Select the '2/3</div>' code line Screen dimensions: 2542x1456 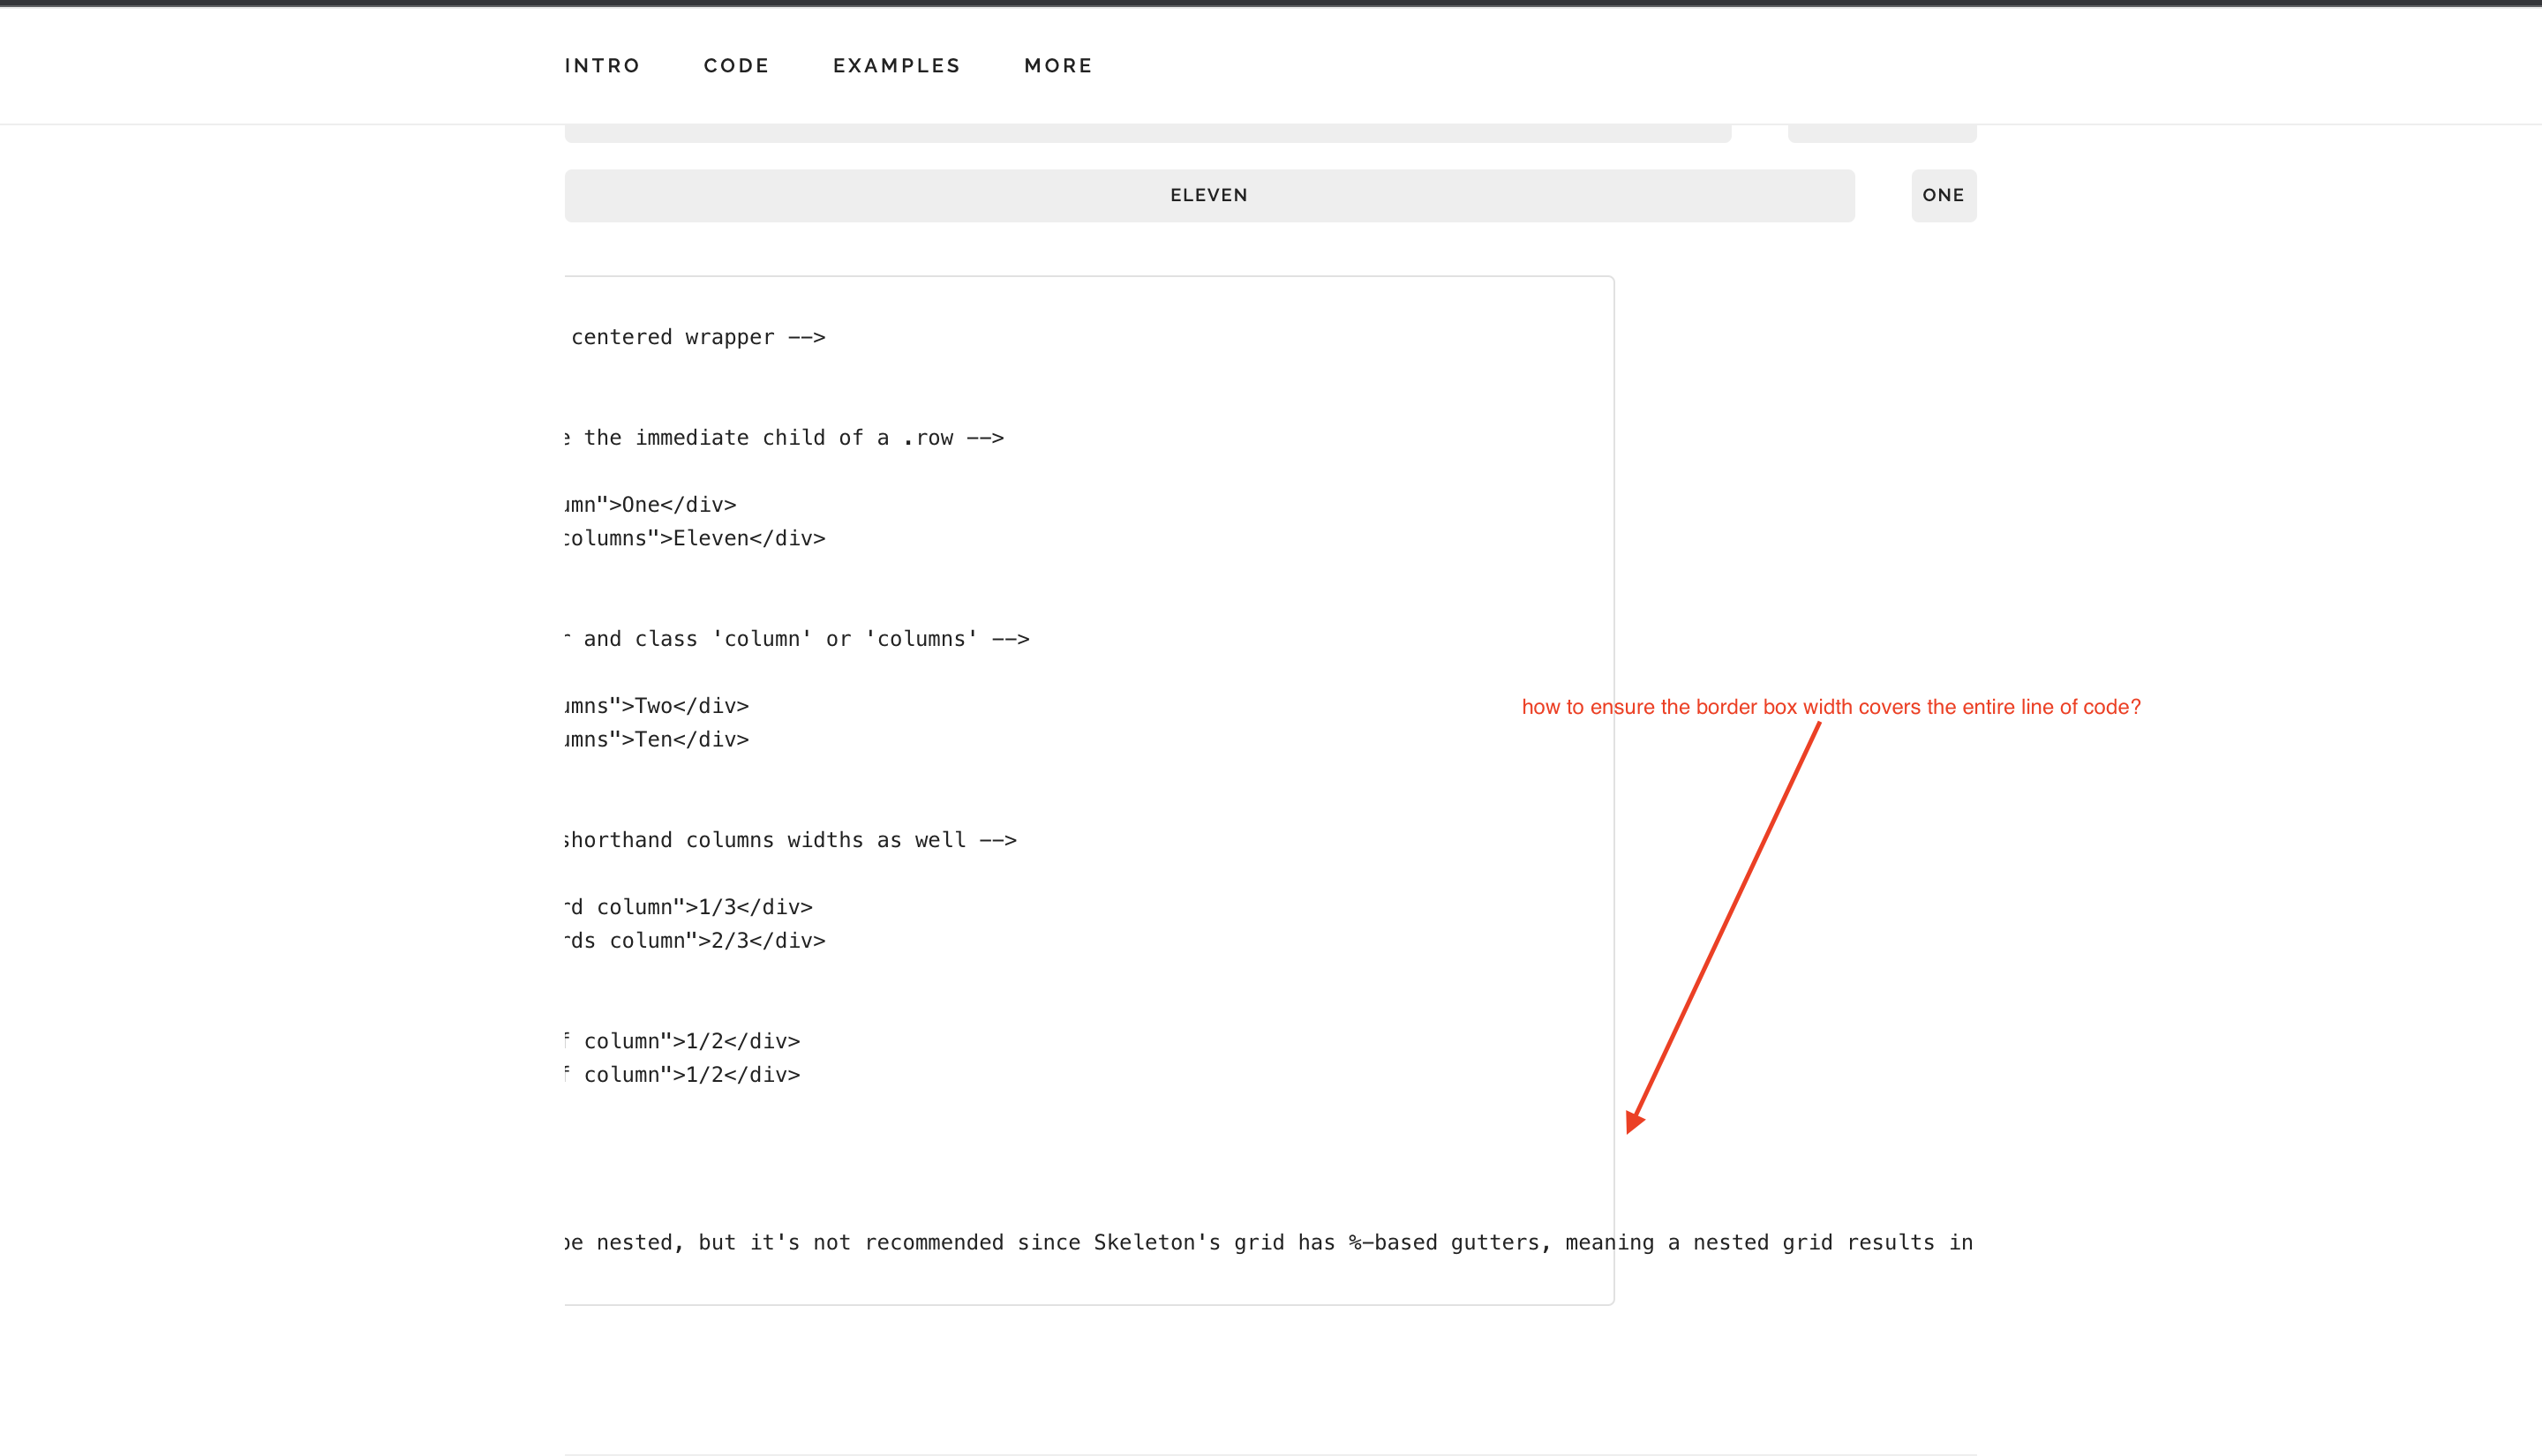(695, 941)
